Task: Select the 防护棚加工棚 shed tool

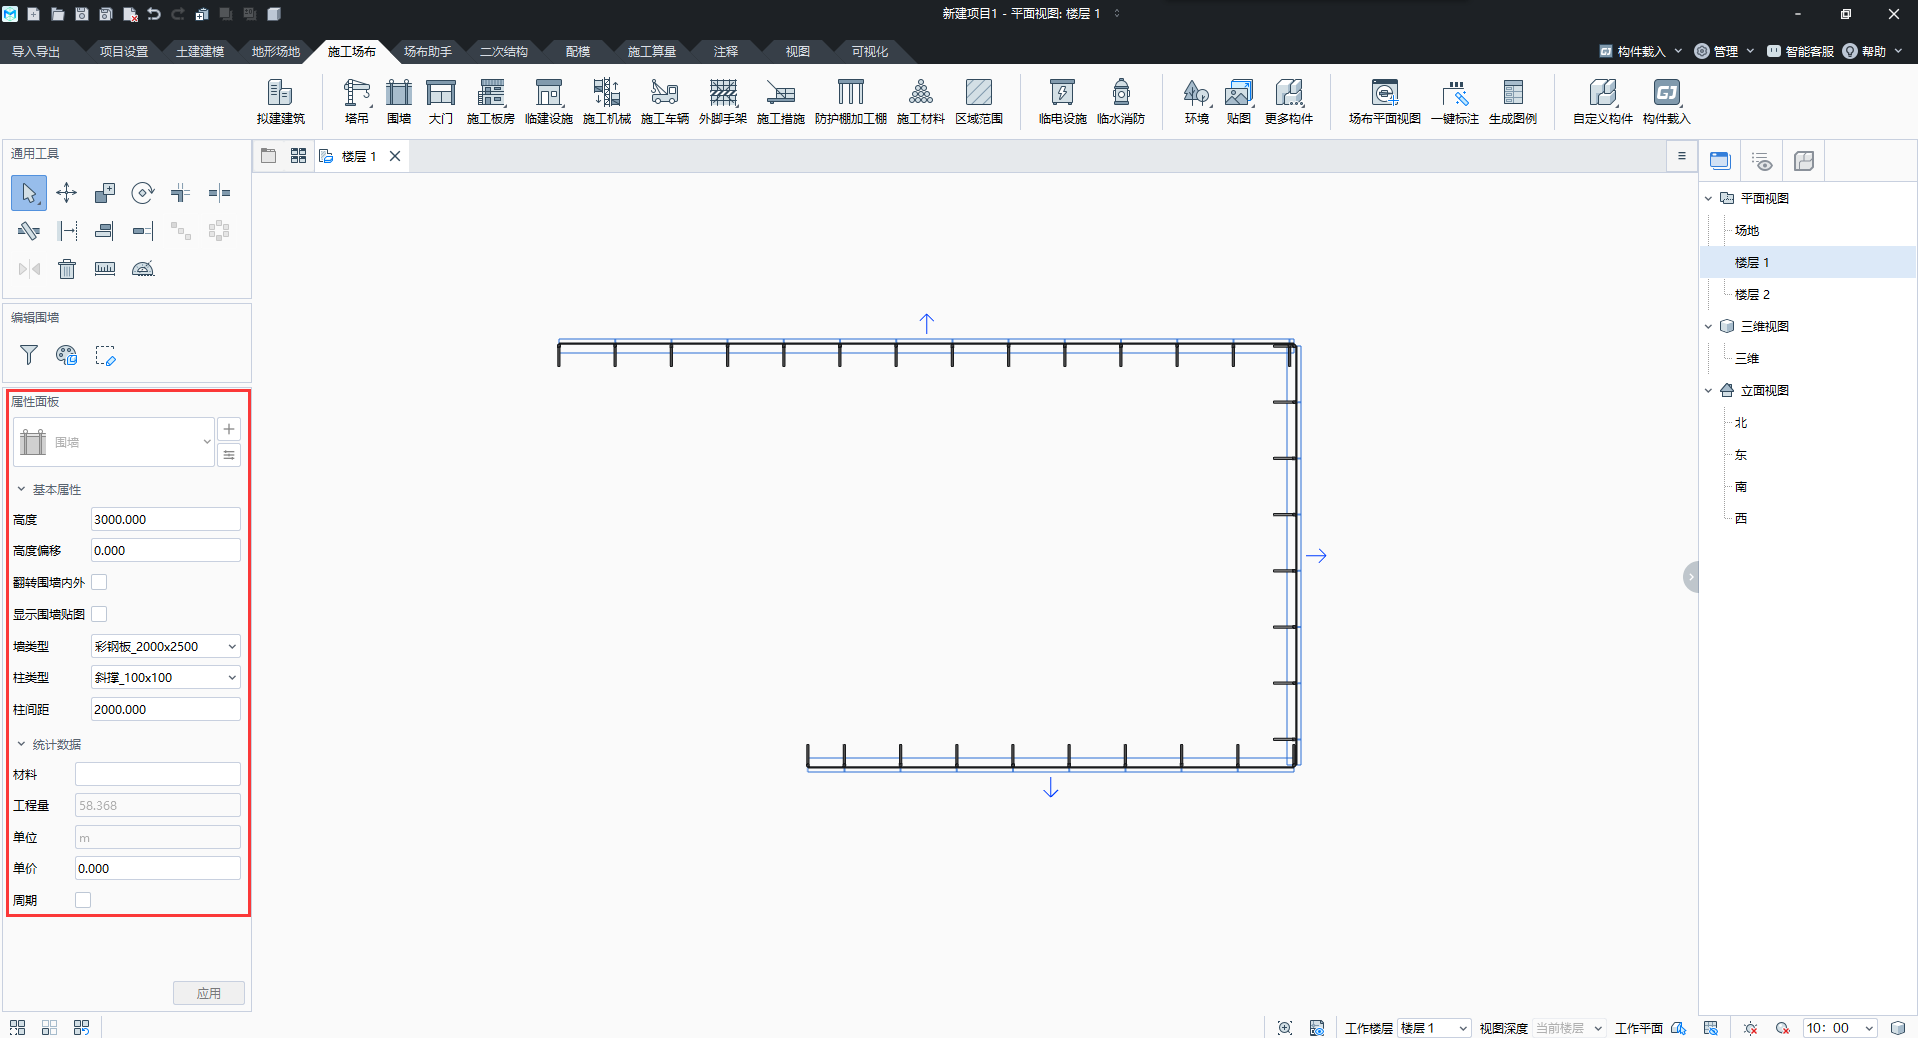Action: coord(850,101)
